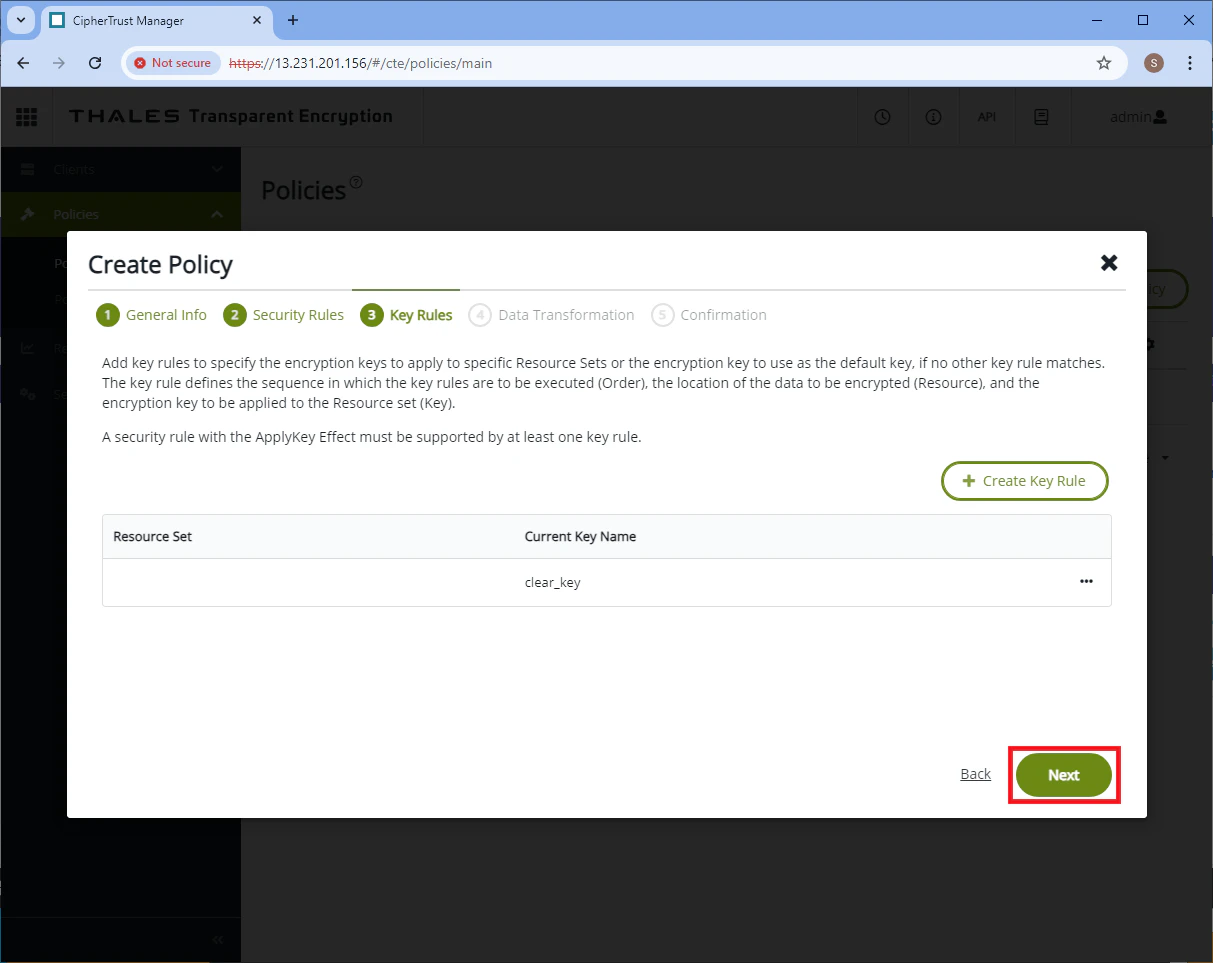Viewport: 1213px width, 963px height.
Task: Jump to Confirmation step
Action: 709,315
